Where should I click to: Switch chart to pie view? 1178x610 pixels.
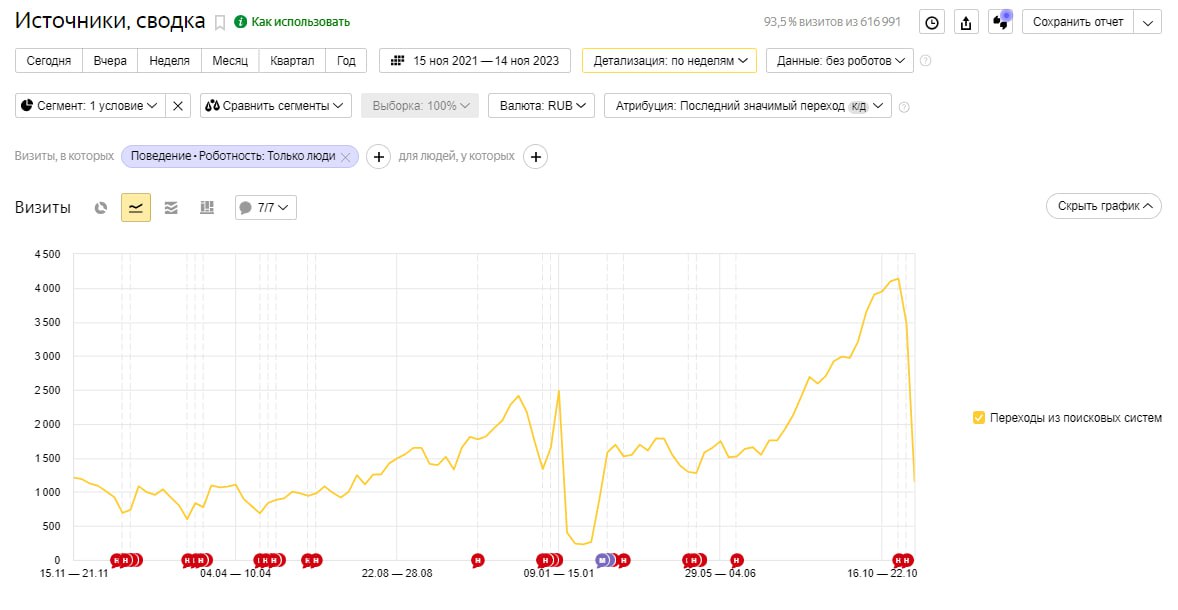point(101,208)
